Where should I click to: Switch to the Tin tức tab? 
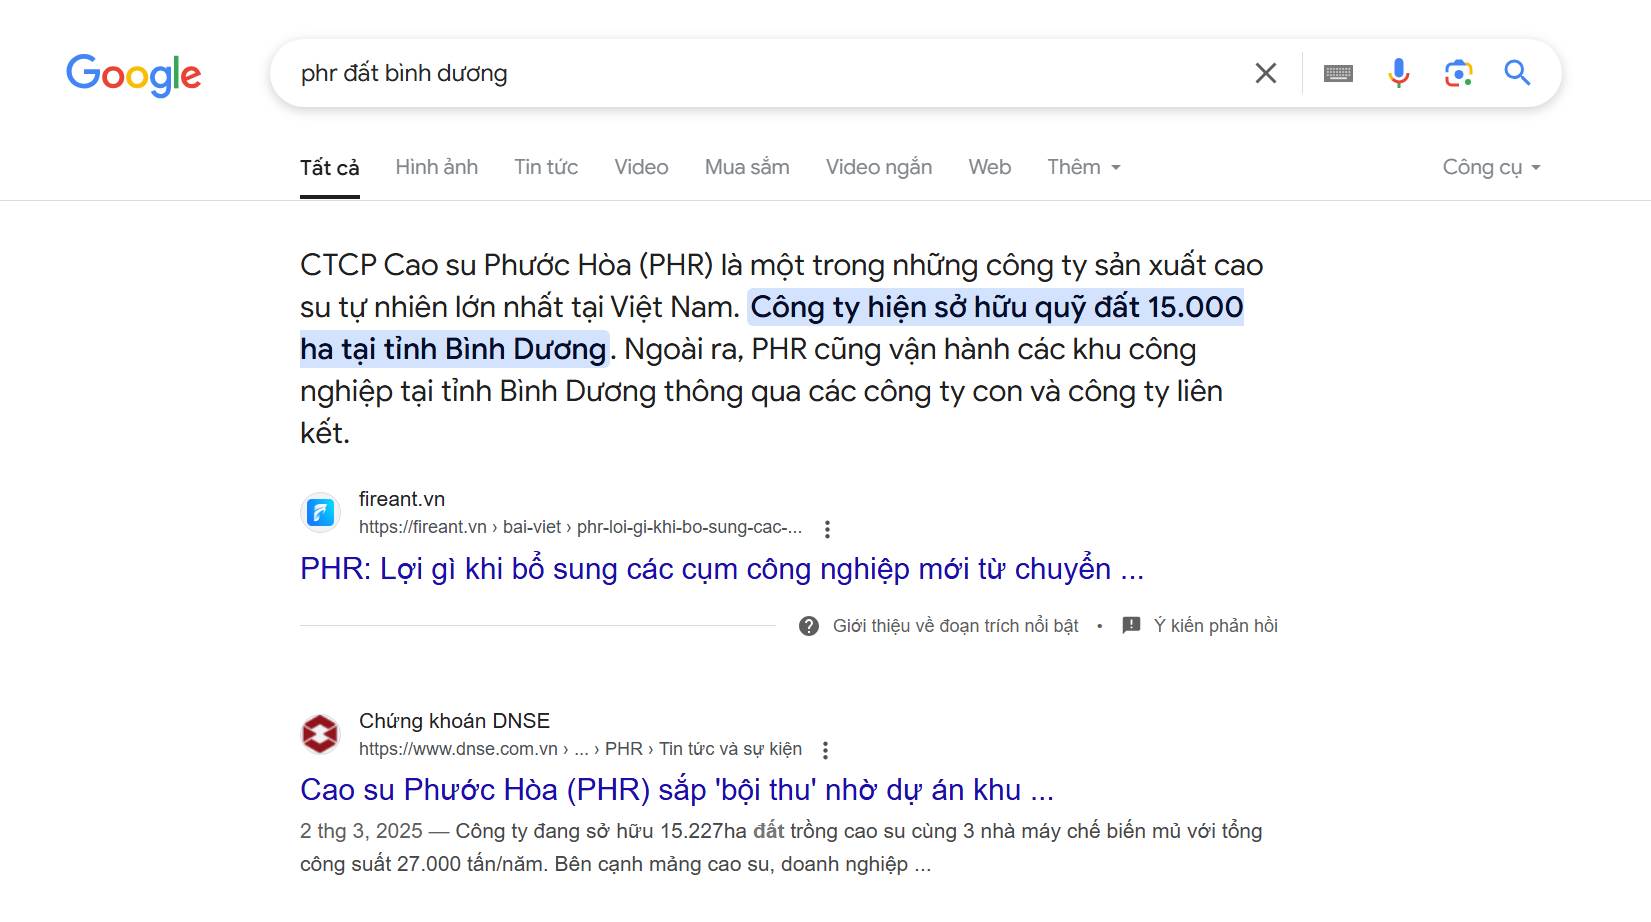[546, 167]
